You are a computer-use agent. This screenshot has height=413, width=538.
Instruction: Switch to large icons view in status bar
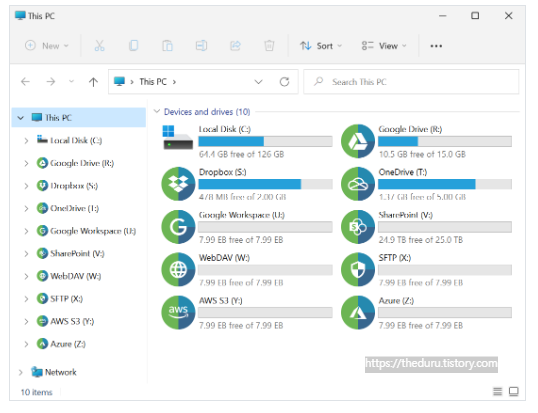514,391
